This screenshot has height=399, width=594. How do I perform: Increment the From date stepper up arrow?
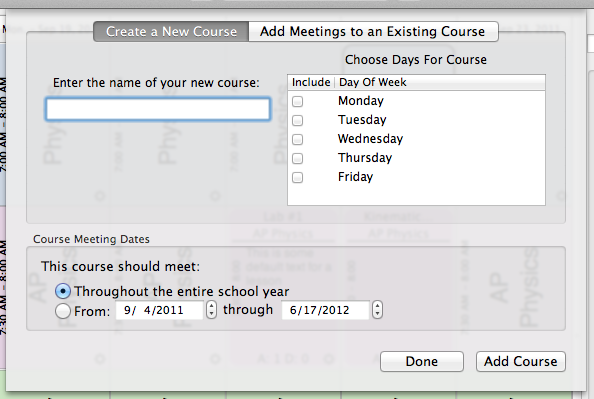[x=212, y=305]
